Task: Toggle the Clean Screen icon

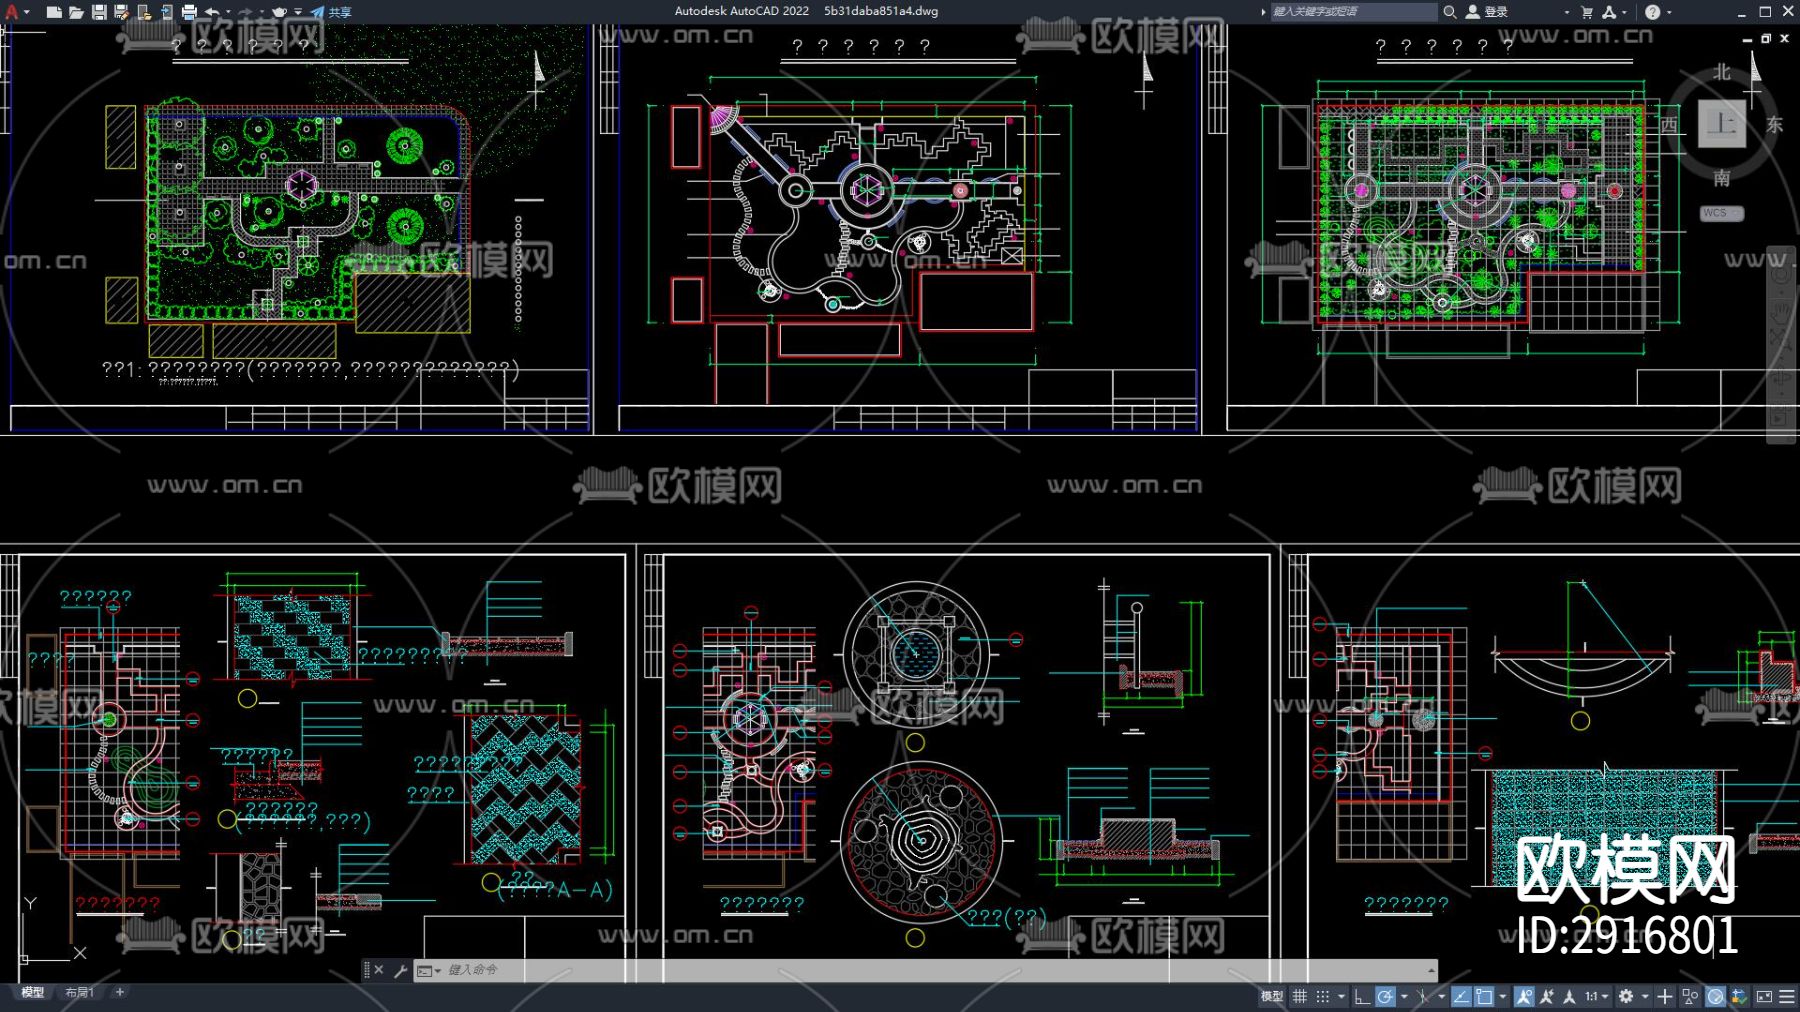Action: click(1764, 996)
